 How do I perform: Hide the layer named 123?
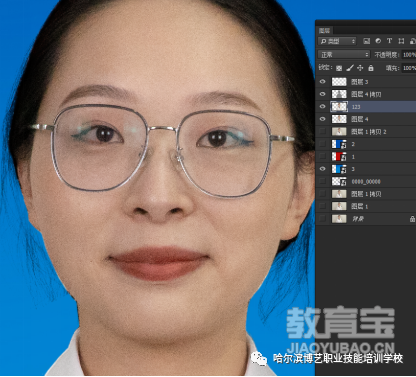tap(322, 107)
